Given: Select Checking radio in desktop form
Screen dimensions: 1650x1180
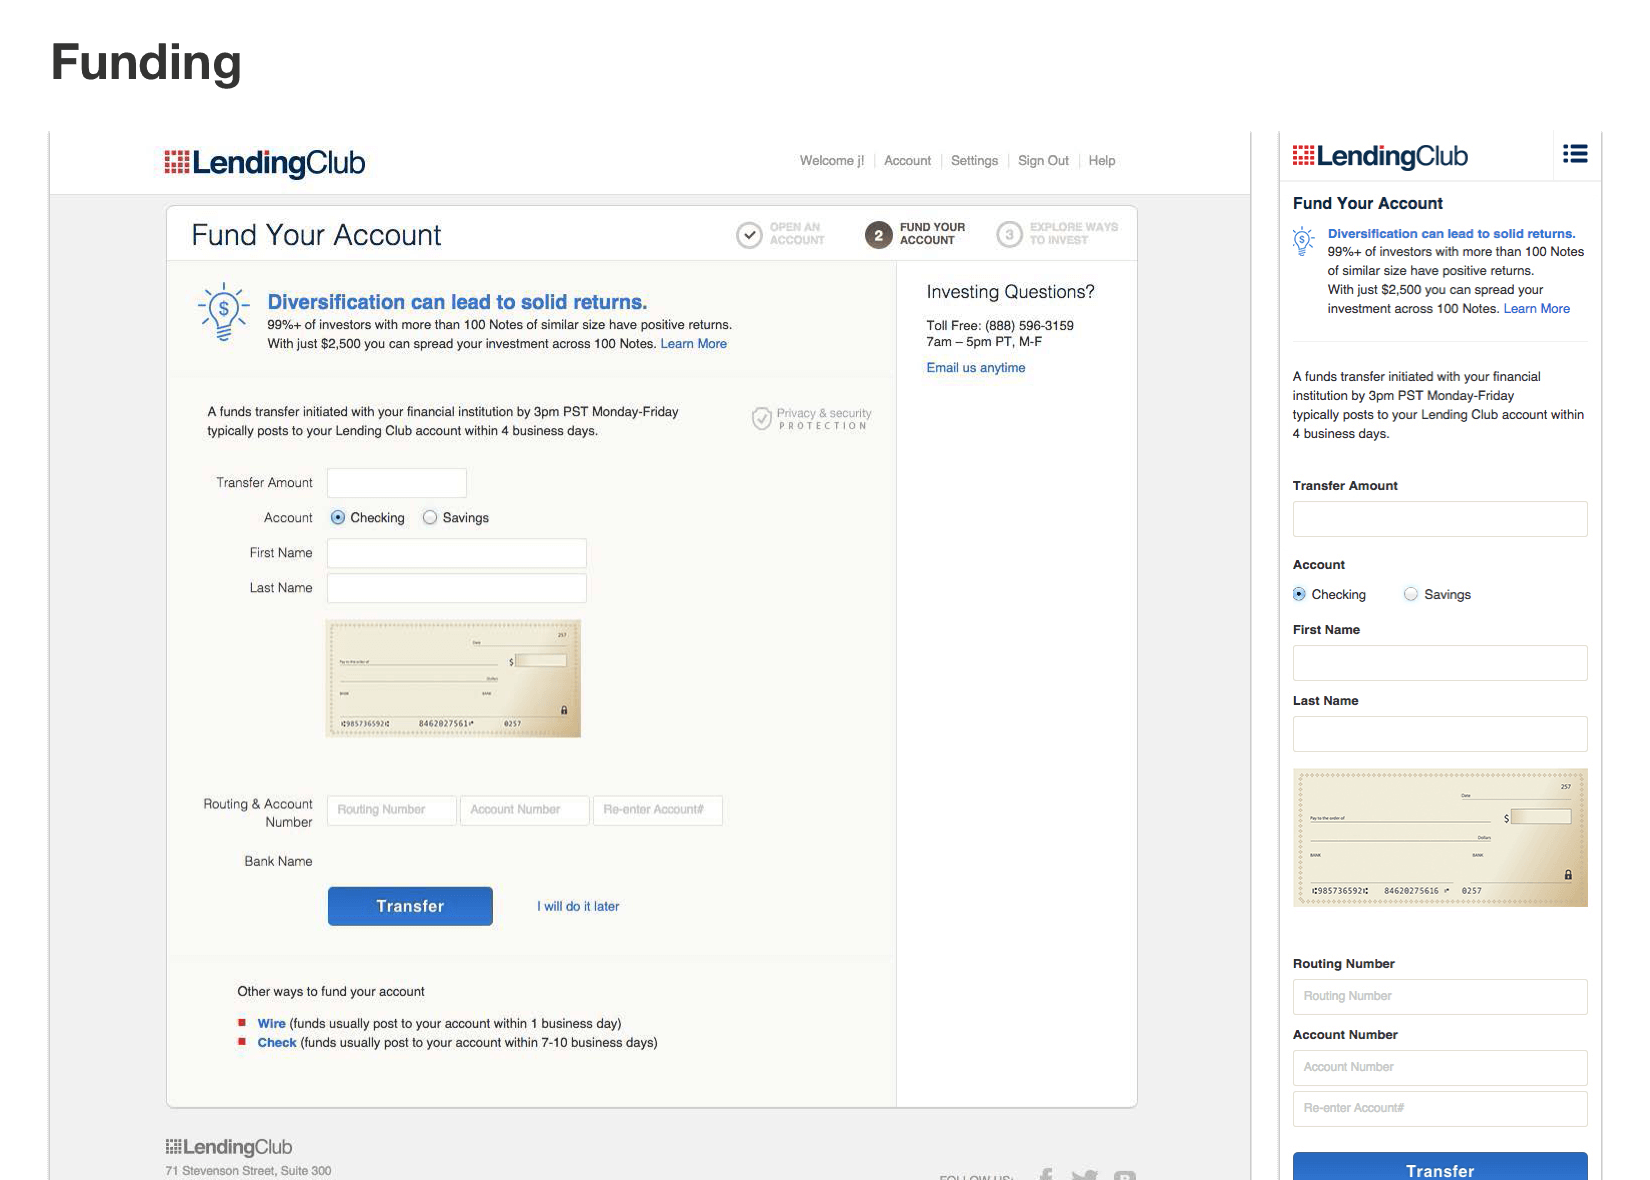Looking at the screenshot, I should tap(338, 517).
